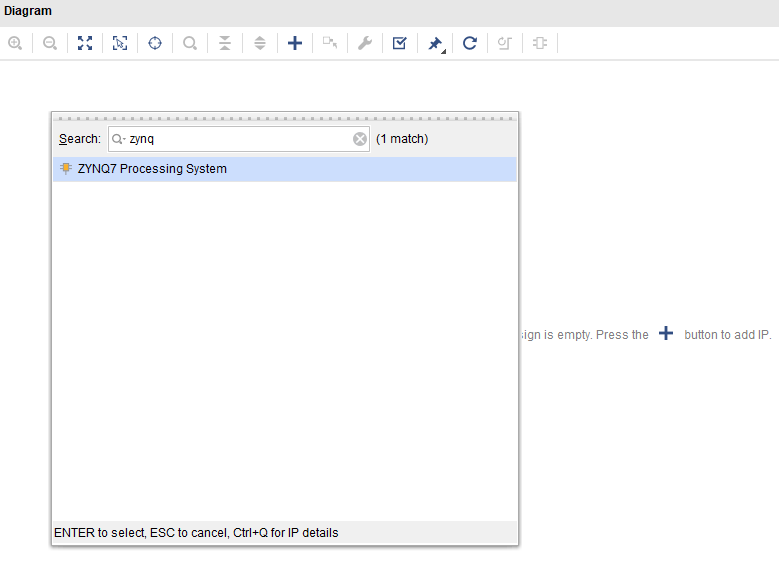Viewport: 779px width, 565px height.
Task: Click the Optimize Routing toolbar icon
Action: click(505, 44)
